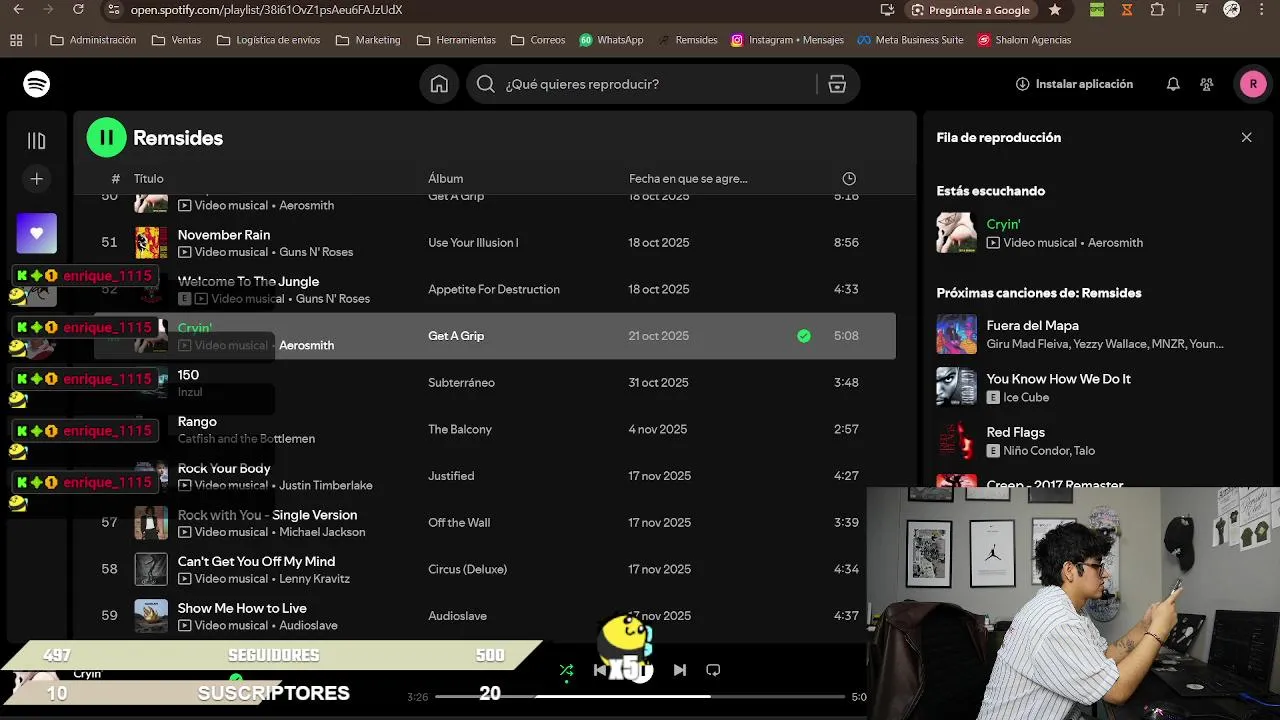Select Rock Your Body track title

pos(224,468)
